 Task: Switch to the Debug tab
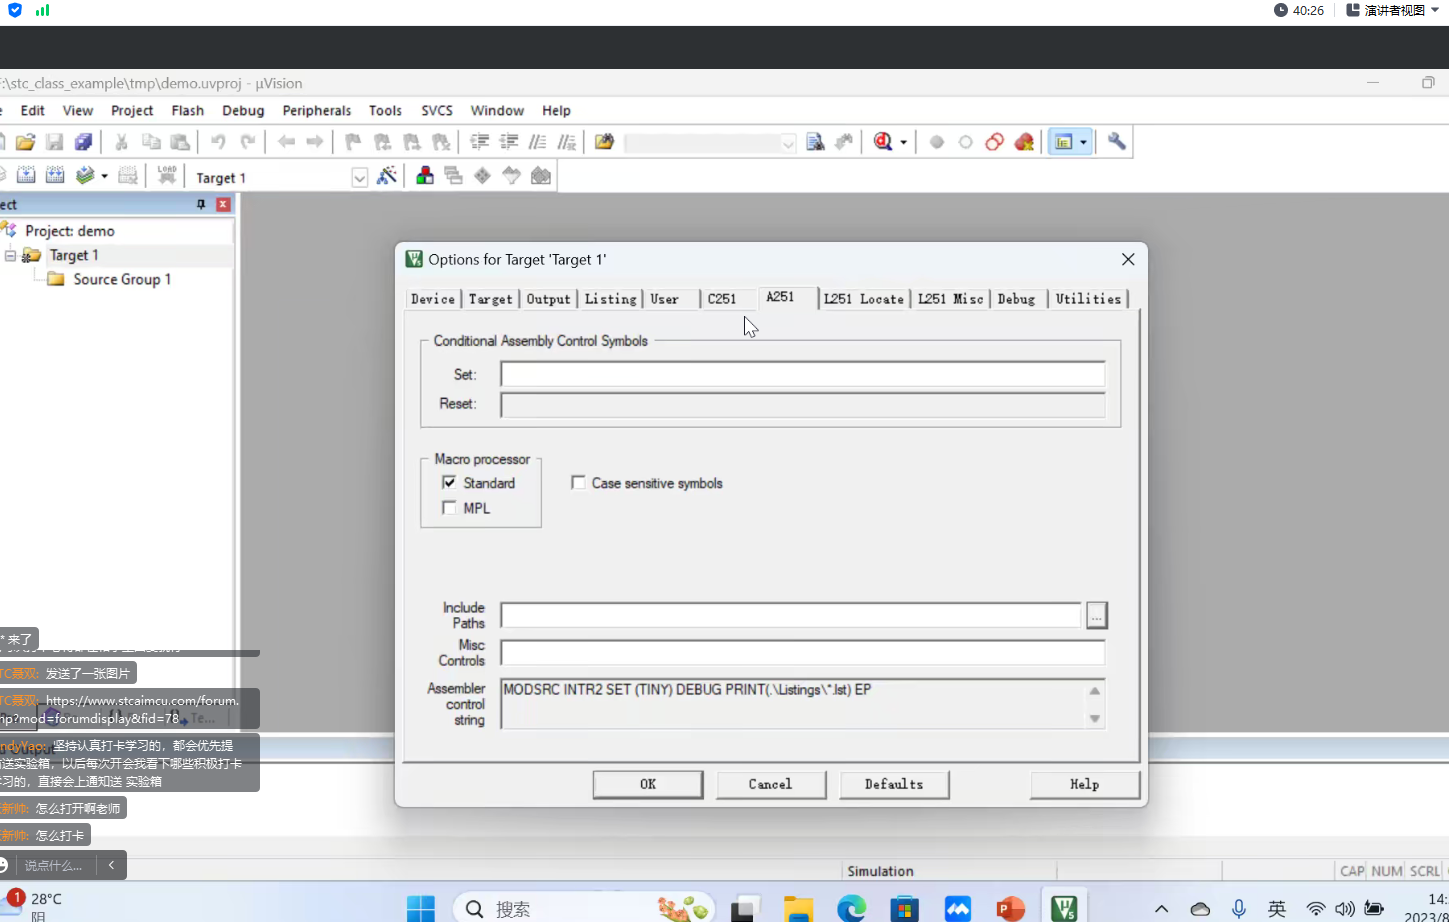(x=1016, y=299)
